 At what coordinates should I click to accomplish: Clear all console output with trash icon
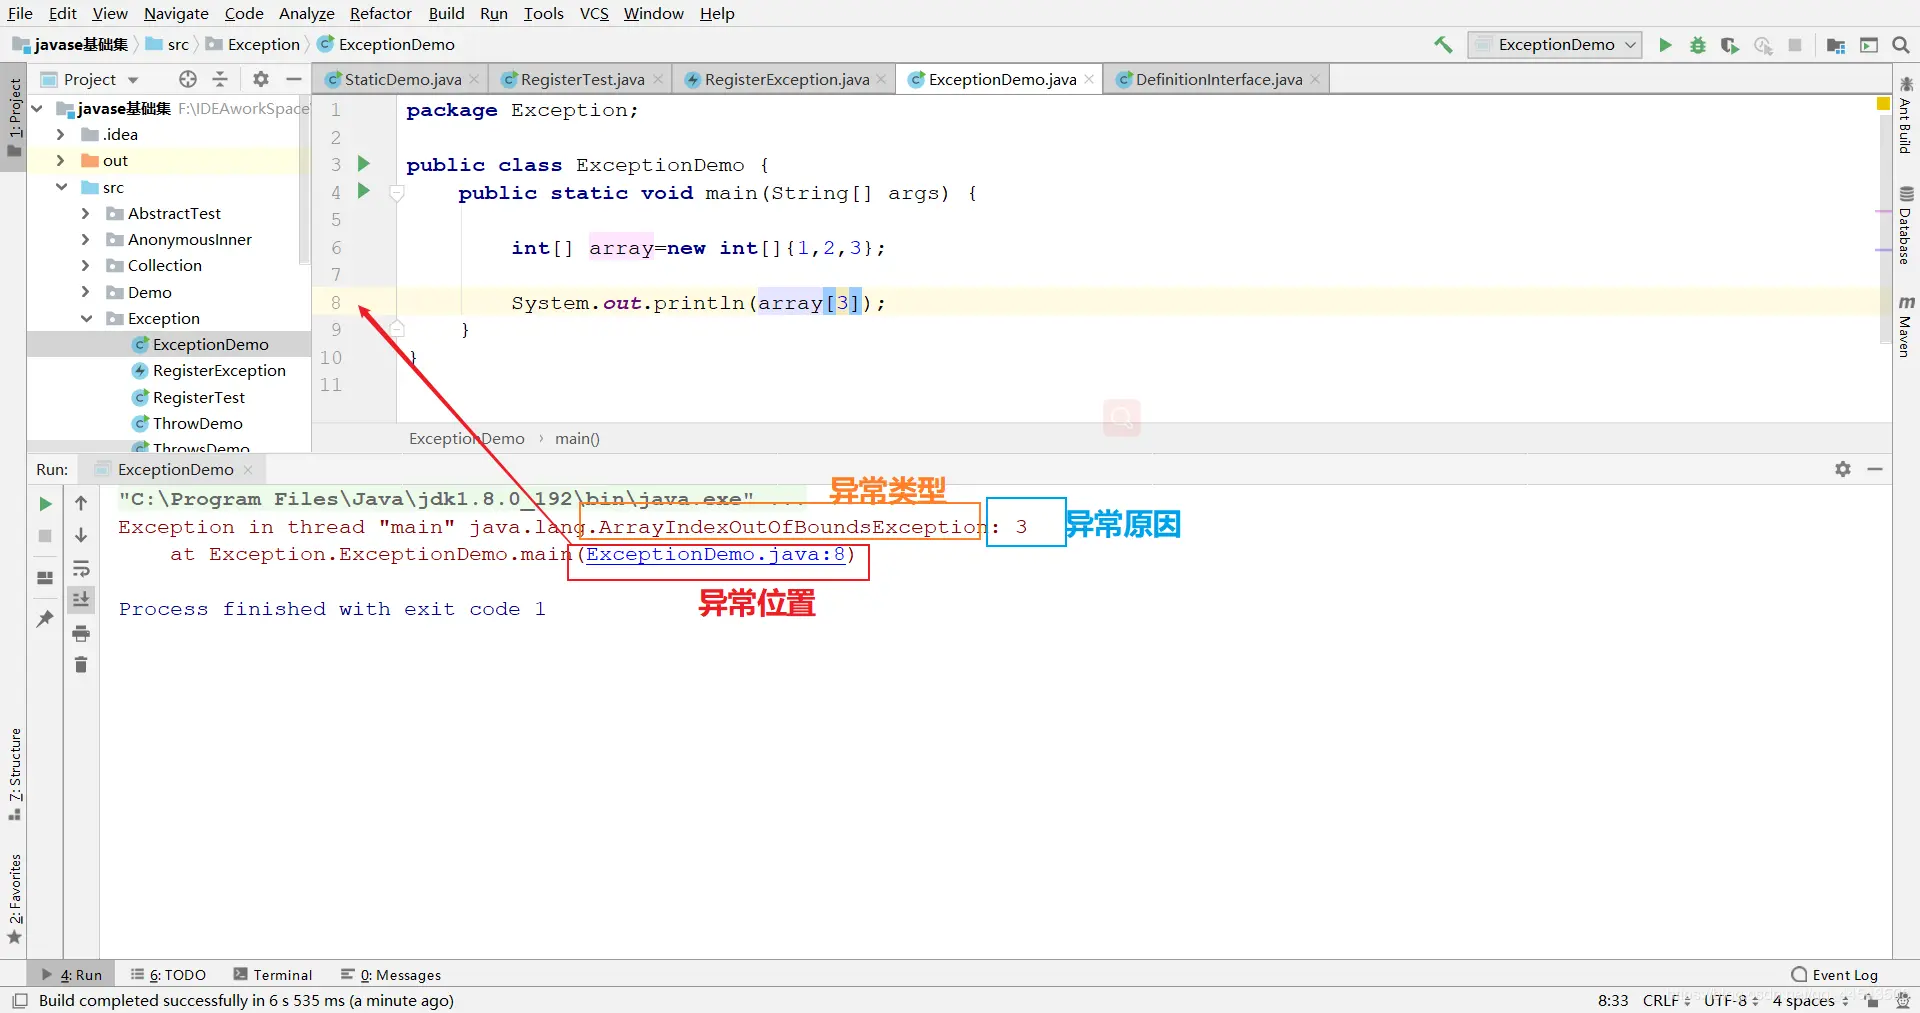coord(81,664)
